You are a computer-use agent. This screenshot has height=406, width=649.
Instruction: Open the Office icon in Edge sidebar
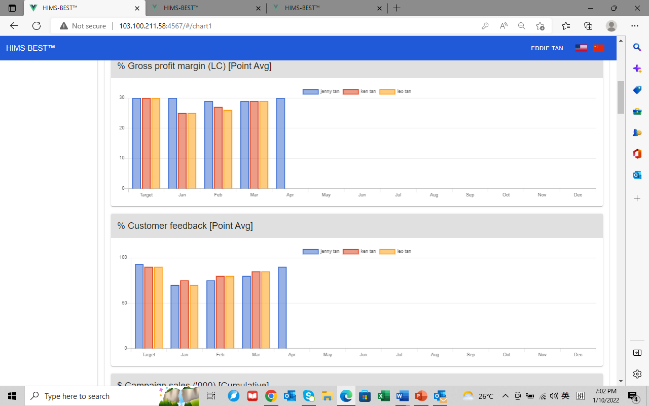pyautogui.click(x=637, y=153)
